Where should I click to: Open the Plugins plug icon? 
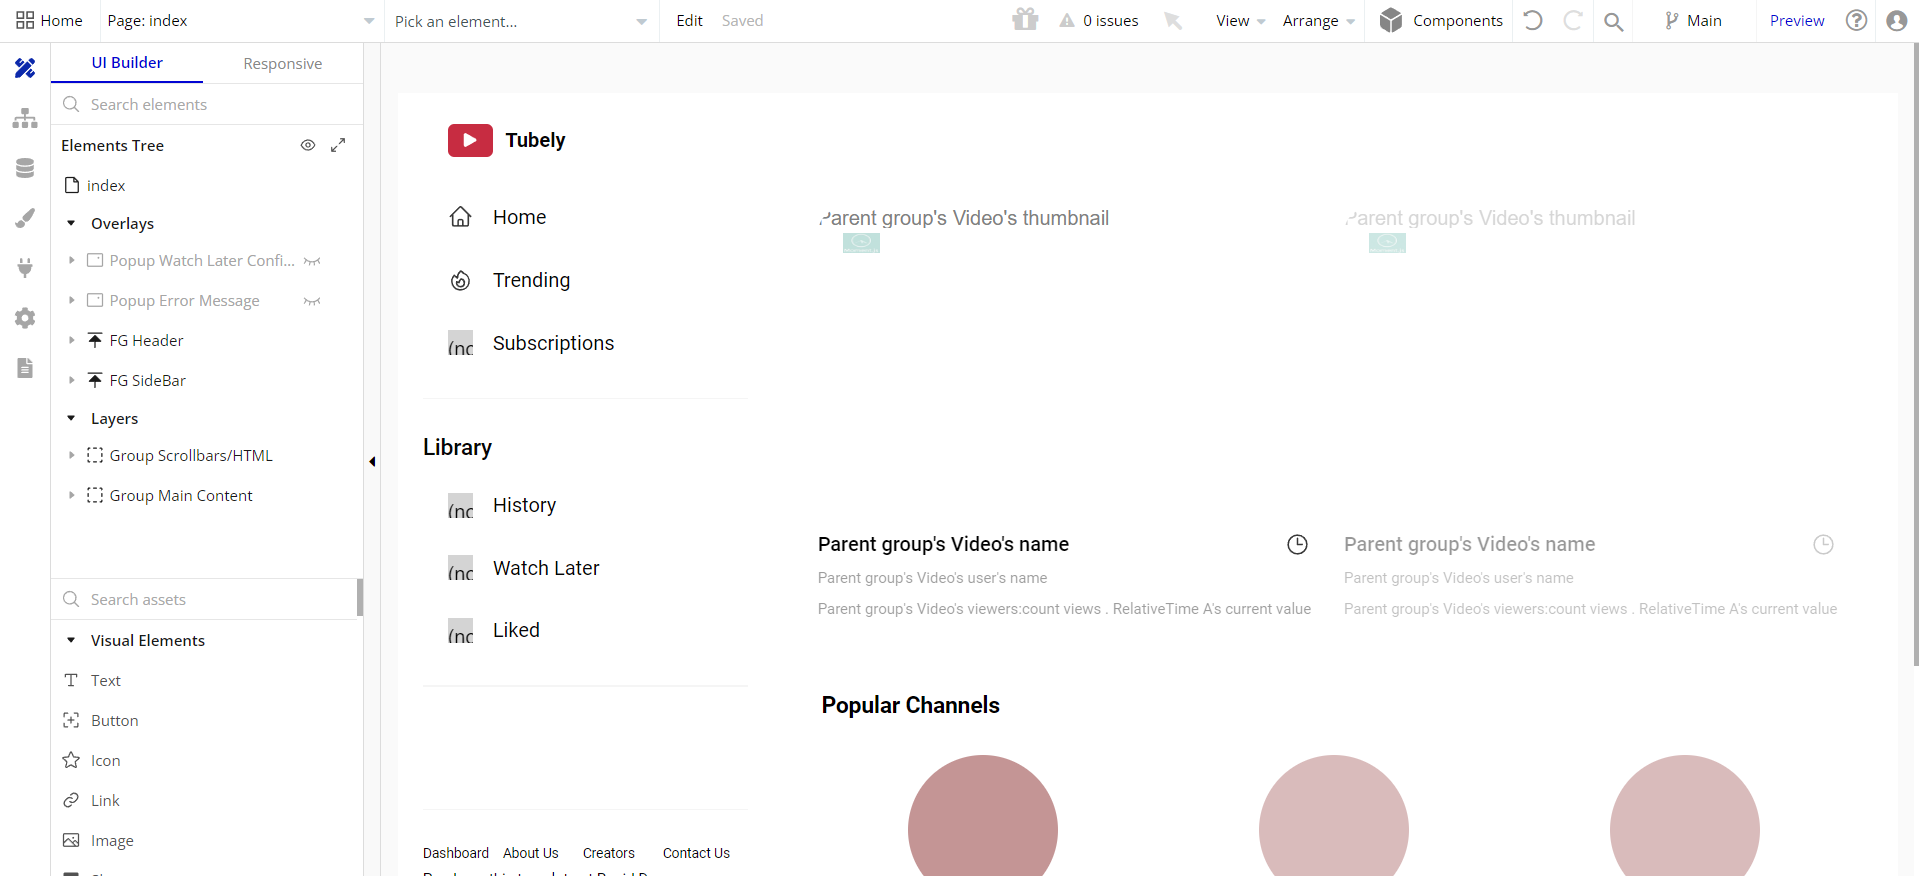click(25, 267)
